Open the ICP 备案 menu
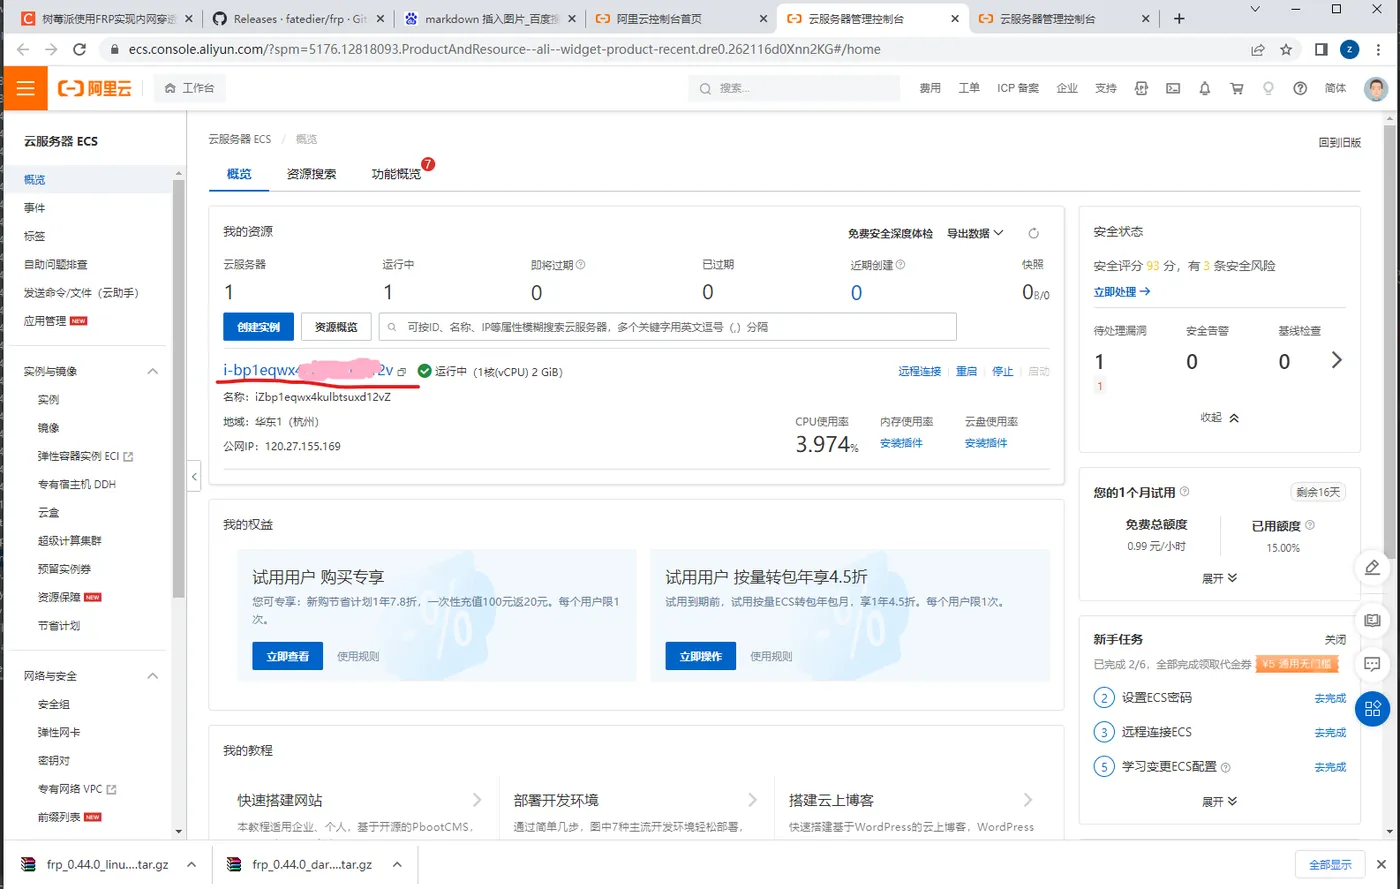Image resolution: width=1400 pixels, height=889 pixels. click(x=1018, y=88)
